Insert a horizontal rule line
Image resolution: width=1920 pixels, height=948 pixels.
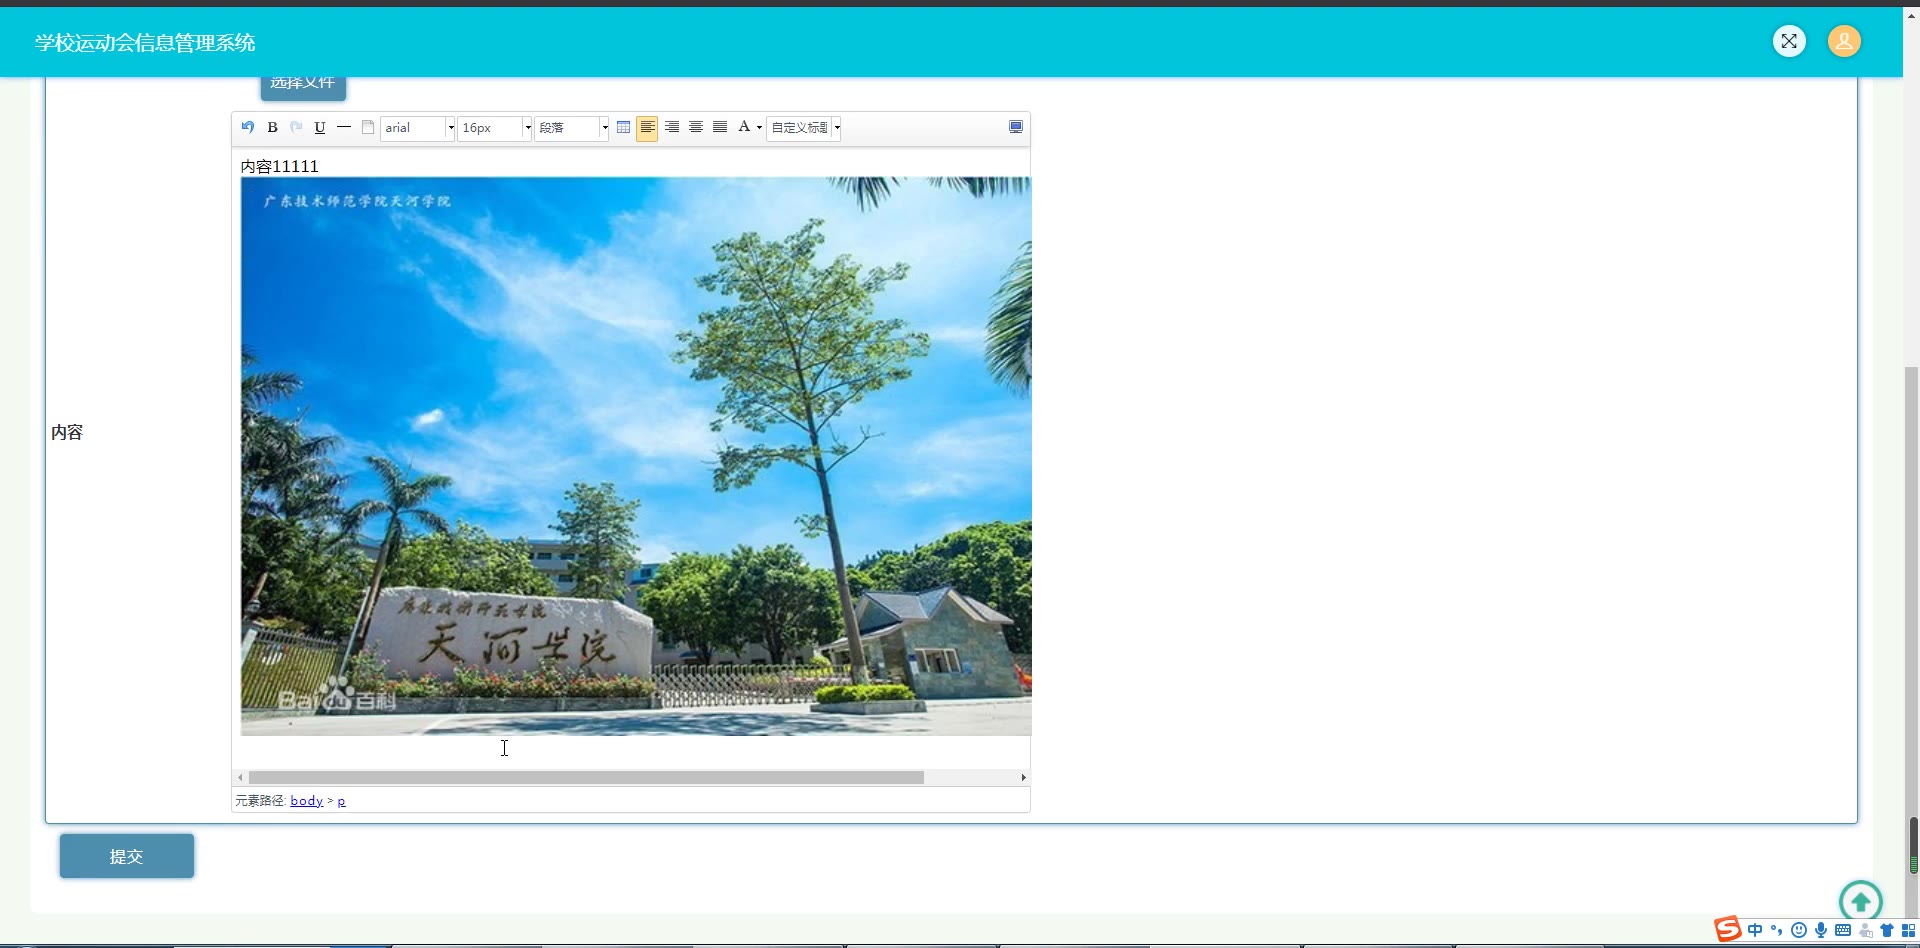point(344,127)
